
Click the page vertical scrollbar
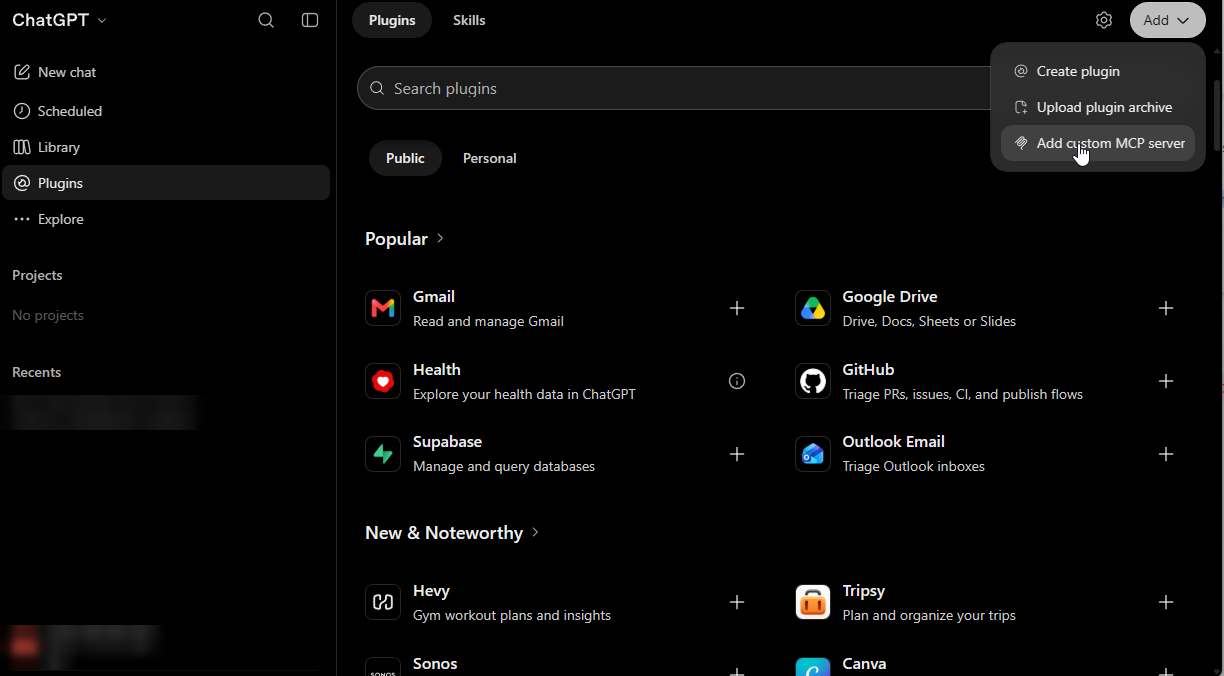(1217, 115)
